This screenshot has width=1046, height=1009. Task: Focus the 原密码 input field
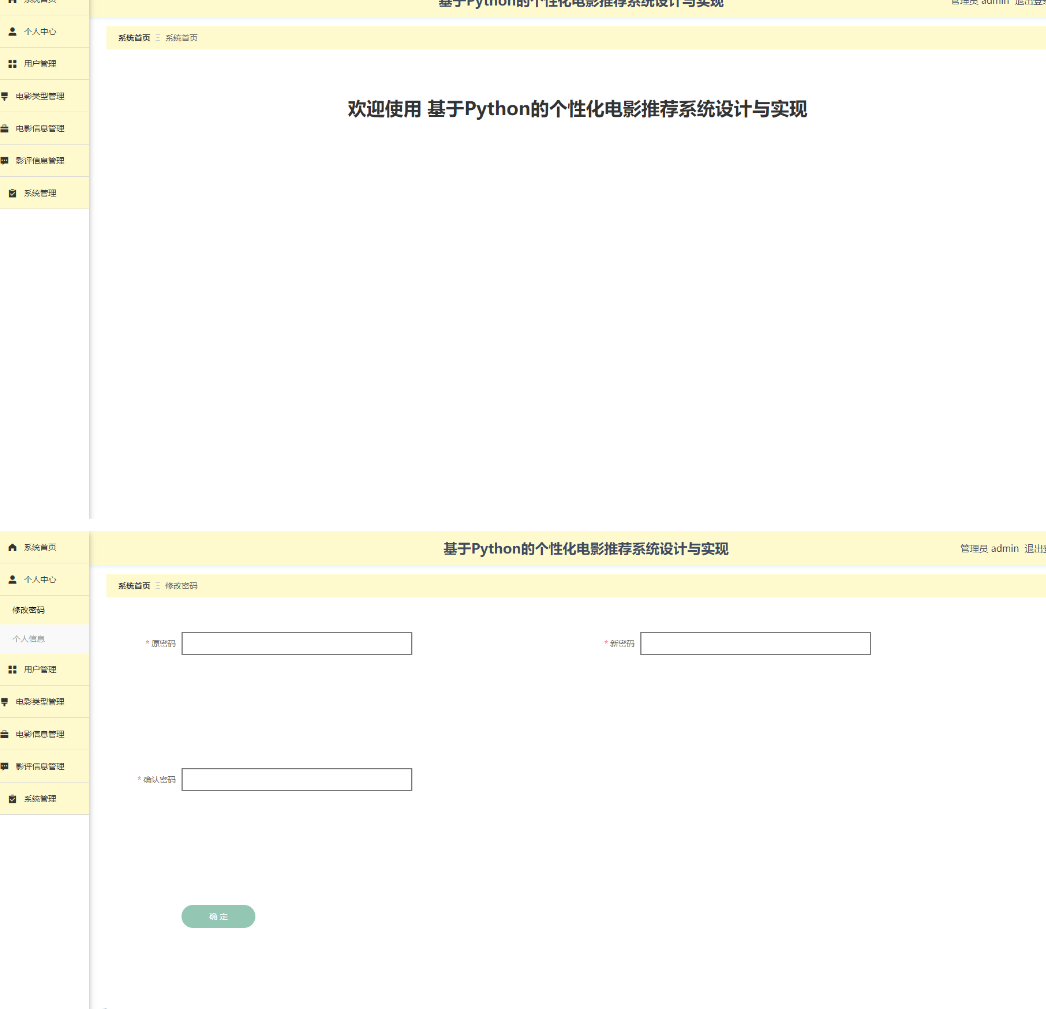click(297, 644)
